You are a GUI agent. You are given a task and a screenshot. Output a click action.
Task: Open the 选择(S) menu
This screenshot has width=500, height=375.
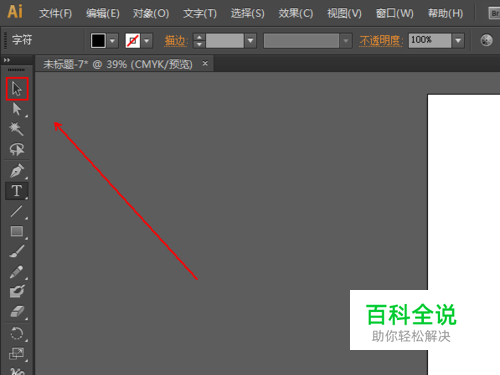point(248,13)
